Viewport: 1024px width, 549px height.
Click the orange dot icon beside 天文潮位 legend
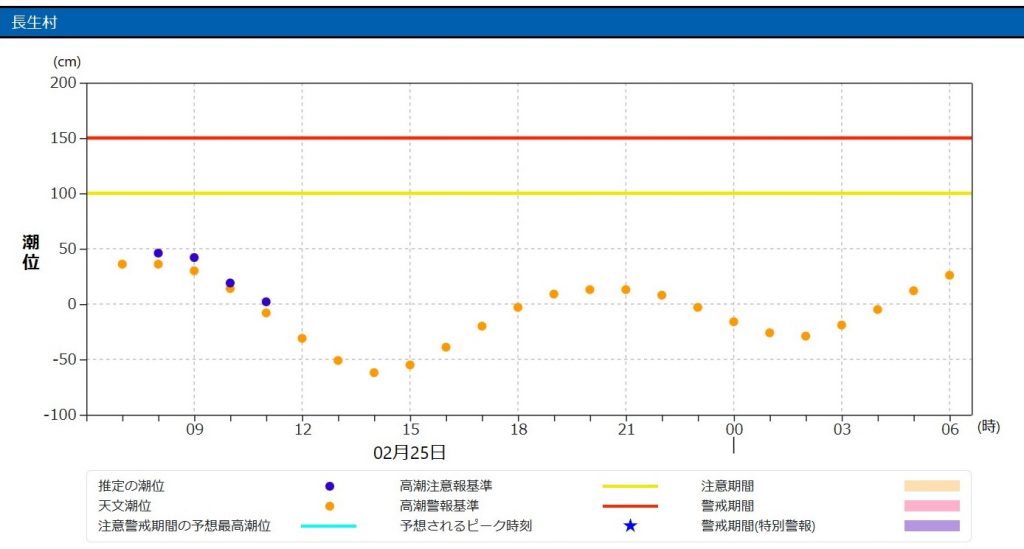330,506
